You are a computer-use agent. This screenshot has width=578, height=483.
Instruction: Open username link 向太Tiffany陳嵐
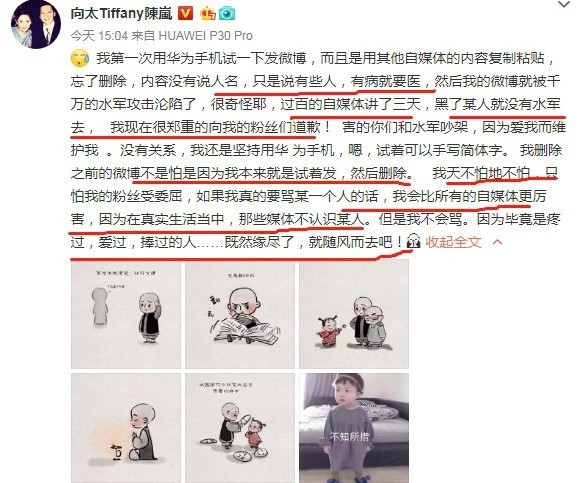121,14
